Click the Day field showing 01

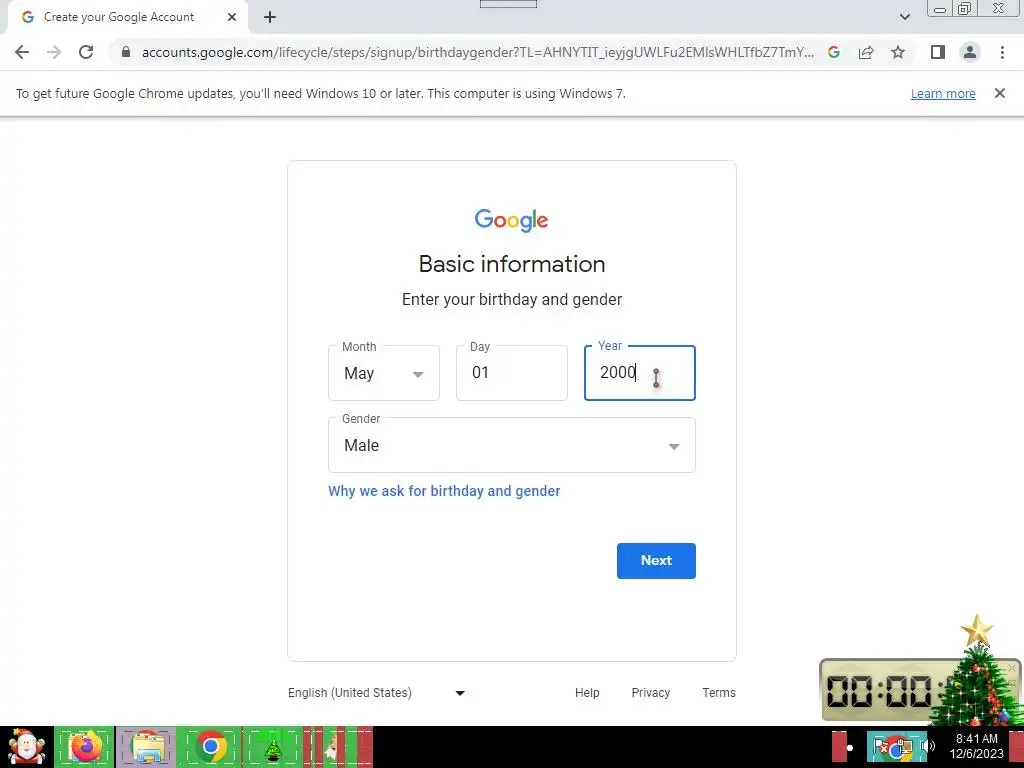pos(511,373)
